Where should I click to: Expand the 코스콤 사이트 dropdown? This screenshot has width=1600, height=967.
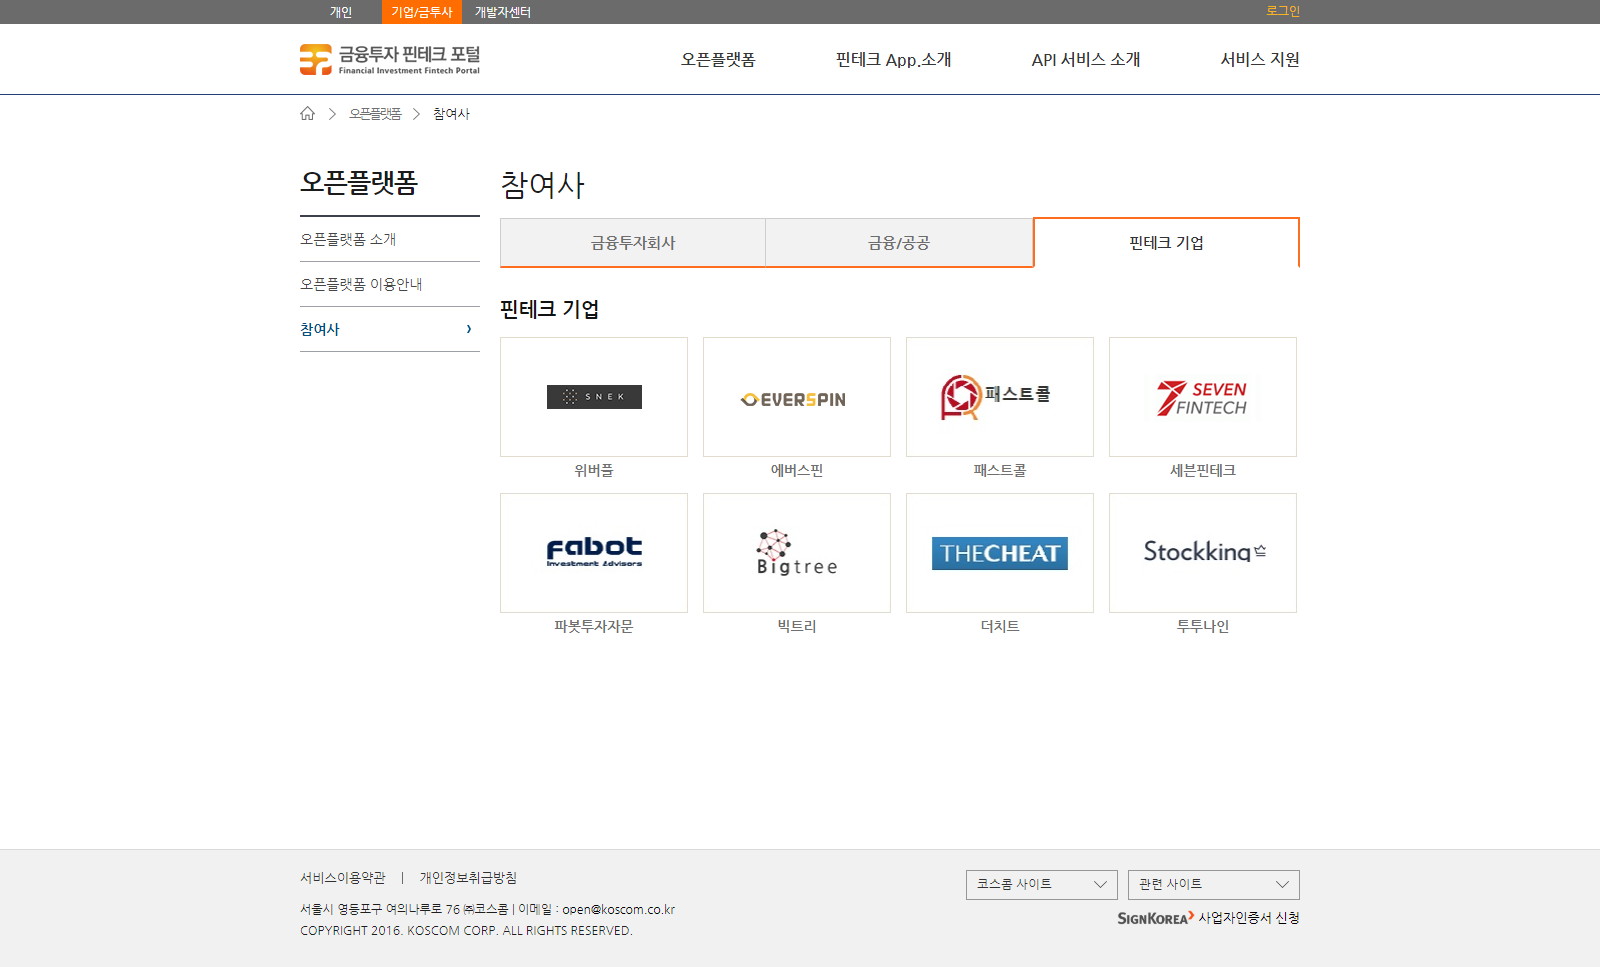click(x=1041, y=885)
